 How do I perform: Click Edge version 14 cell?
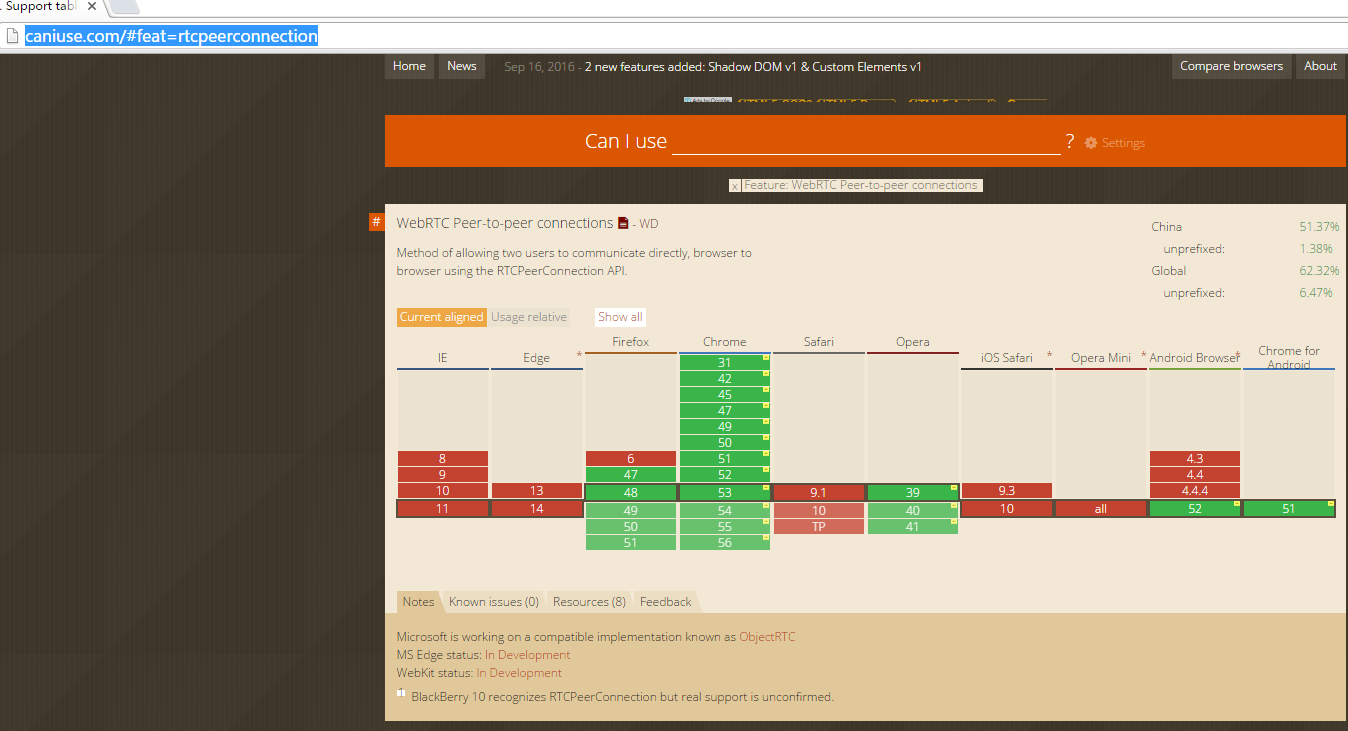tap(536, 509)
